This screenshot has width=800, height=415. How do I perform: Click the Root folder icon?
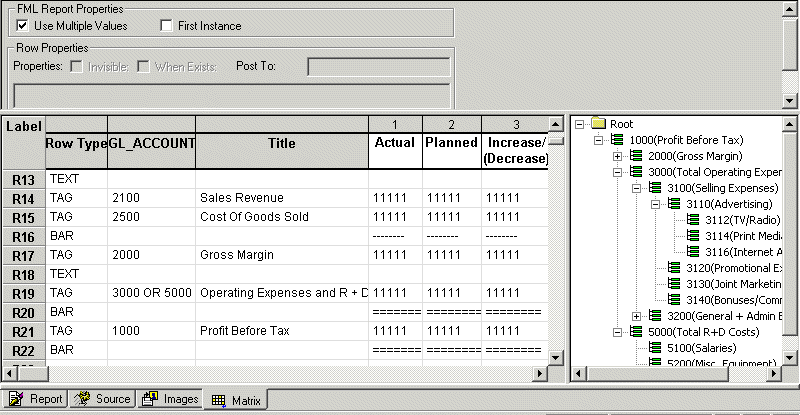(x=598, y=124)
